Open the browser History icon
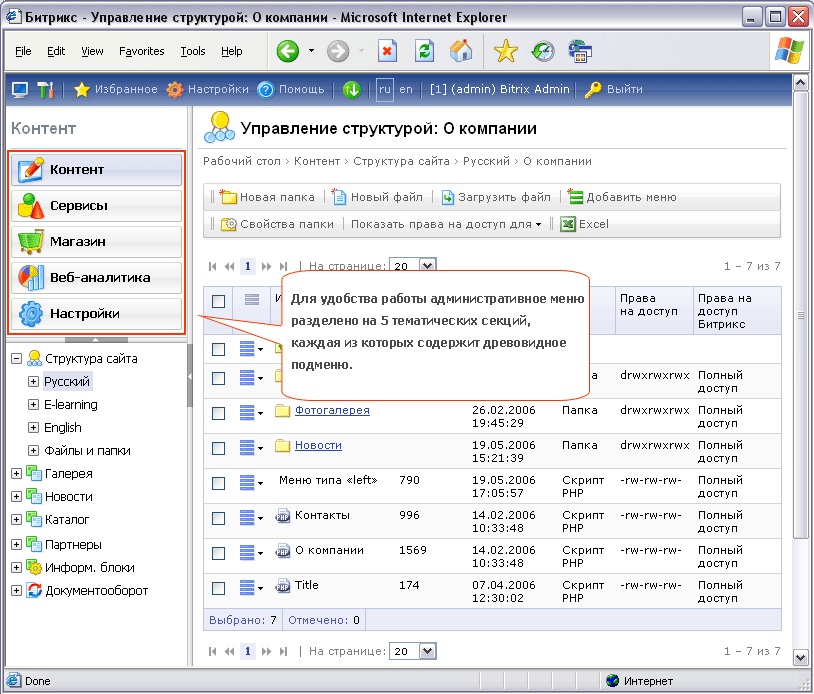 [543, 51]
